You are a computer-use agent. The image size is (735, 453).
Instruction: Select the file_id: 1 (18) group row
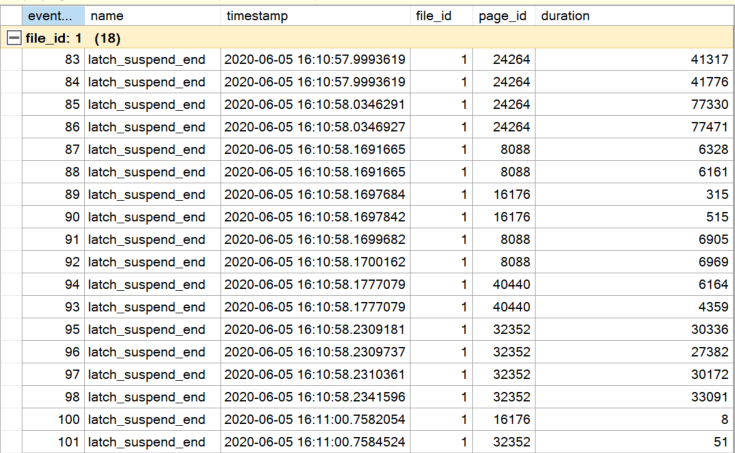[x=368, y=38]
